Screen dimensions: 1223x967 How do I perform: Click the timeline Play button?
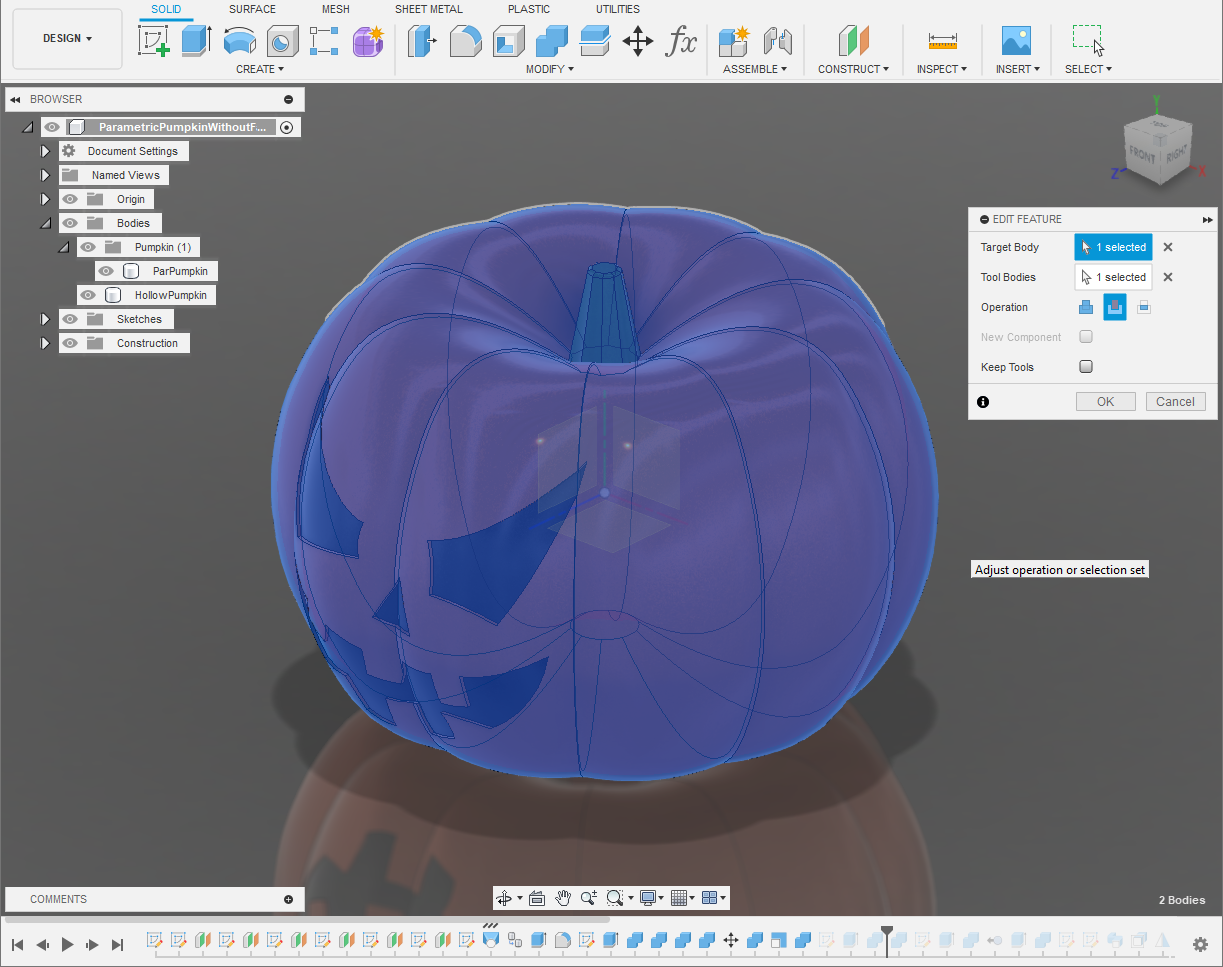pyautogui.click(x=68, y=944)
